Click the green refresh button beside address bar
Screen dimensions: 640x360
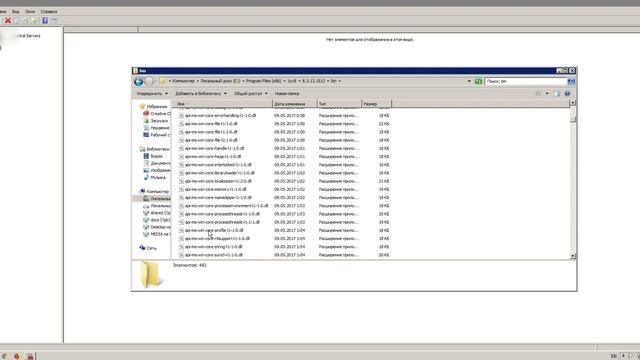tap(478, 81)
